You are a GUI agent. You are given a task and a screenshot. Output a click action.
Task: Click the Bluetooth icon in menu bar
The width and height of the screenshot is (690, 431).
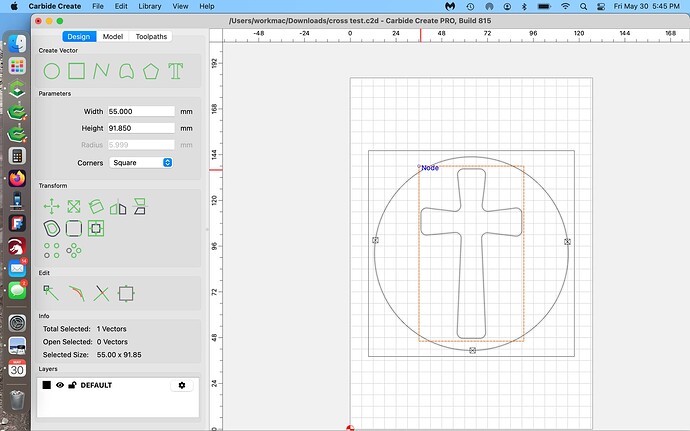(x=524, y=6)
